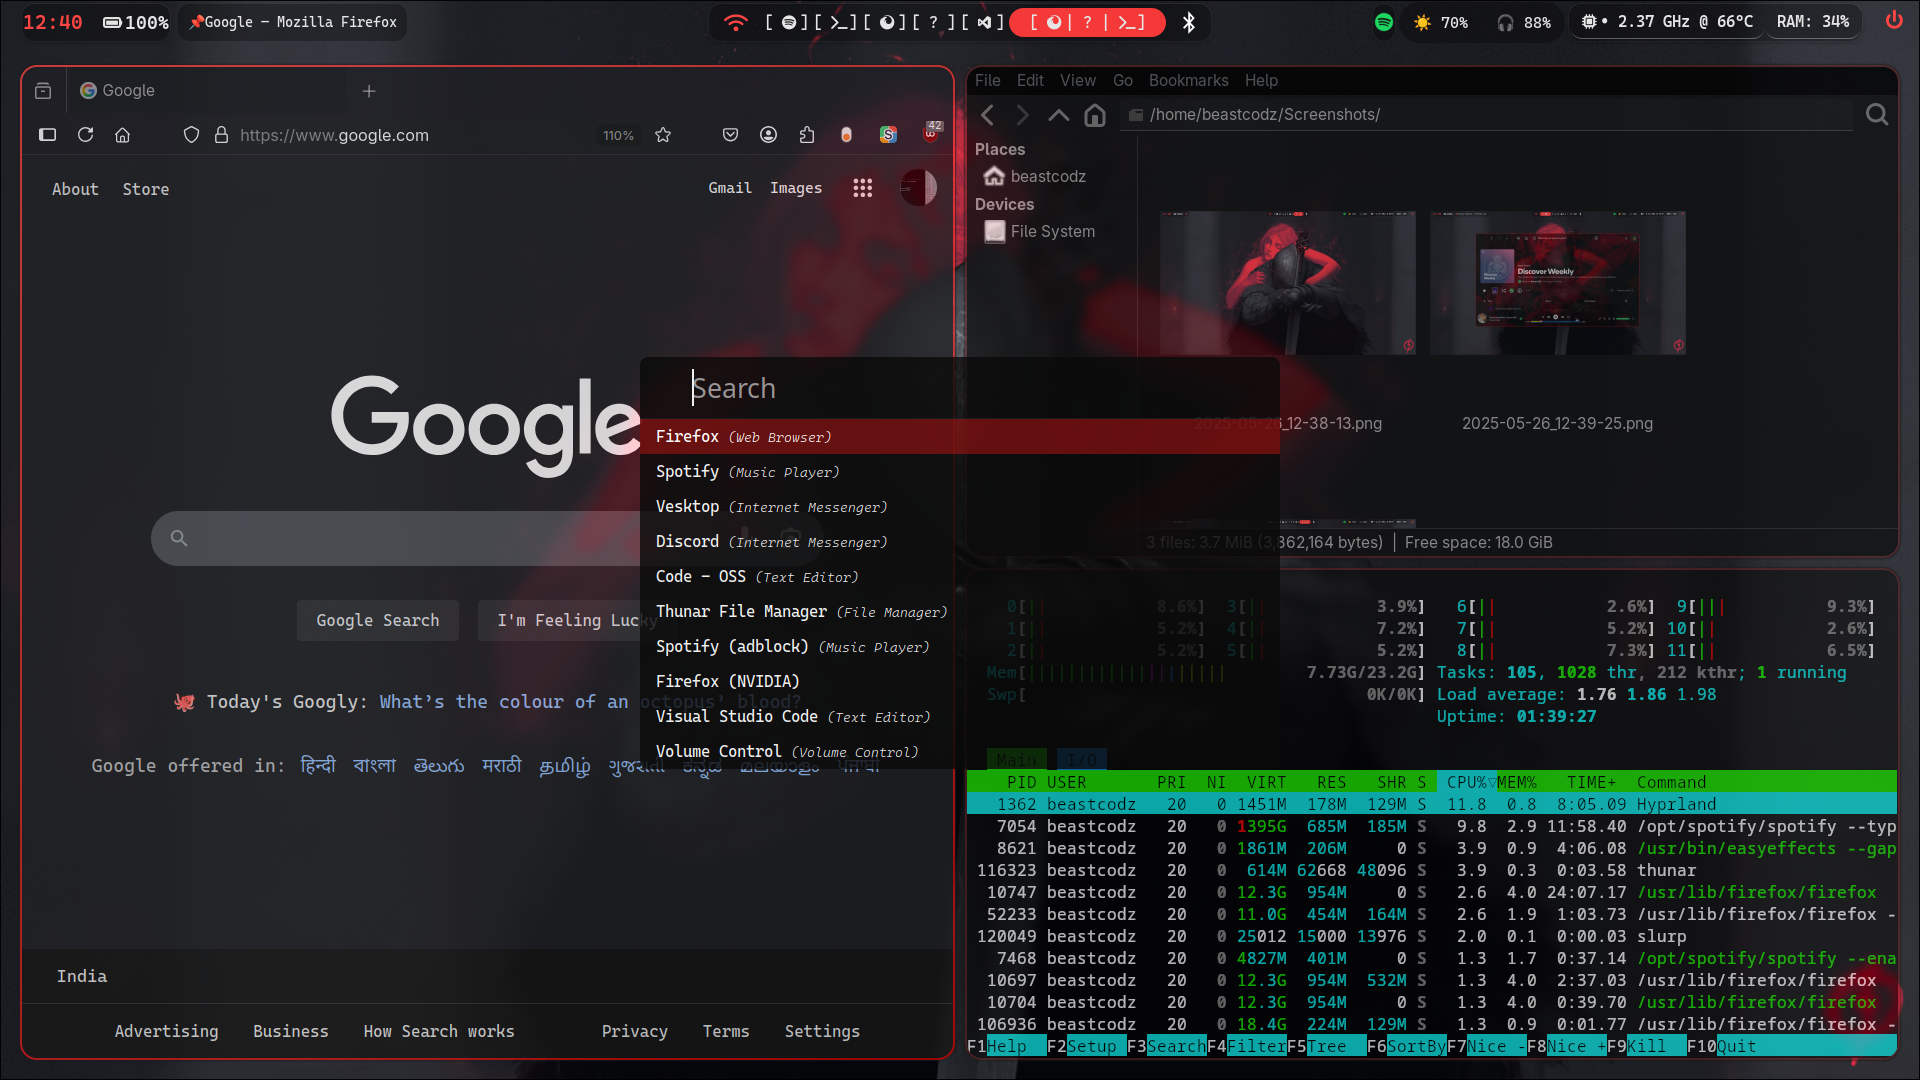
Task: Launch Spotify (adblock) entry
Action: coord(960,647)
